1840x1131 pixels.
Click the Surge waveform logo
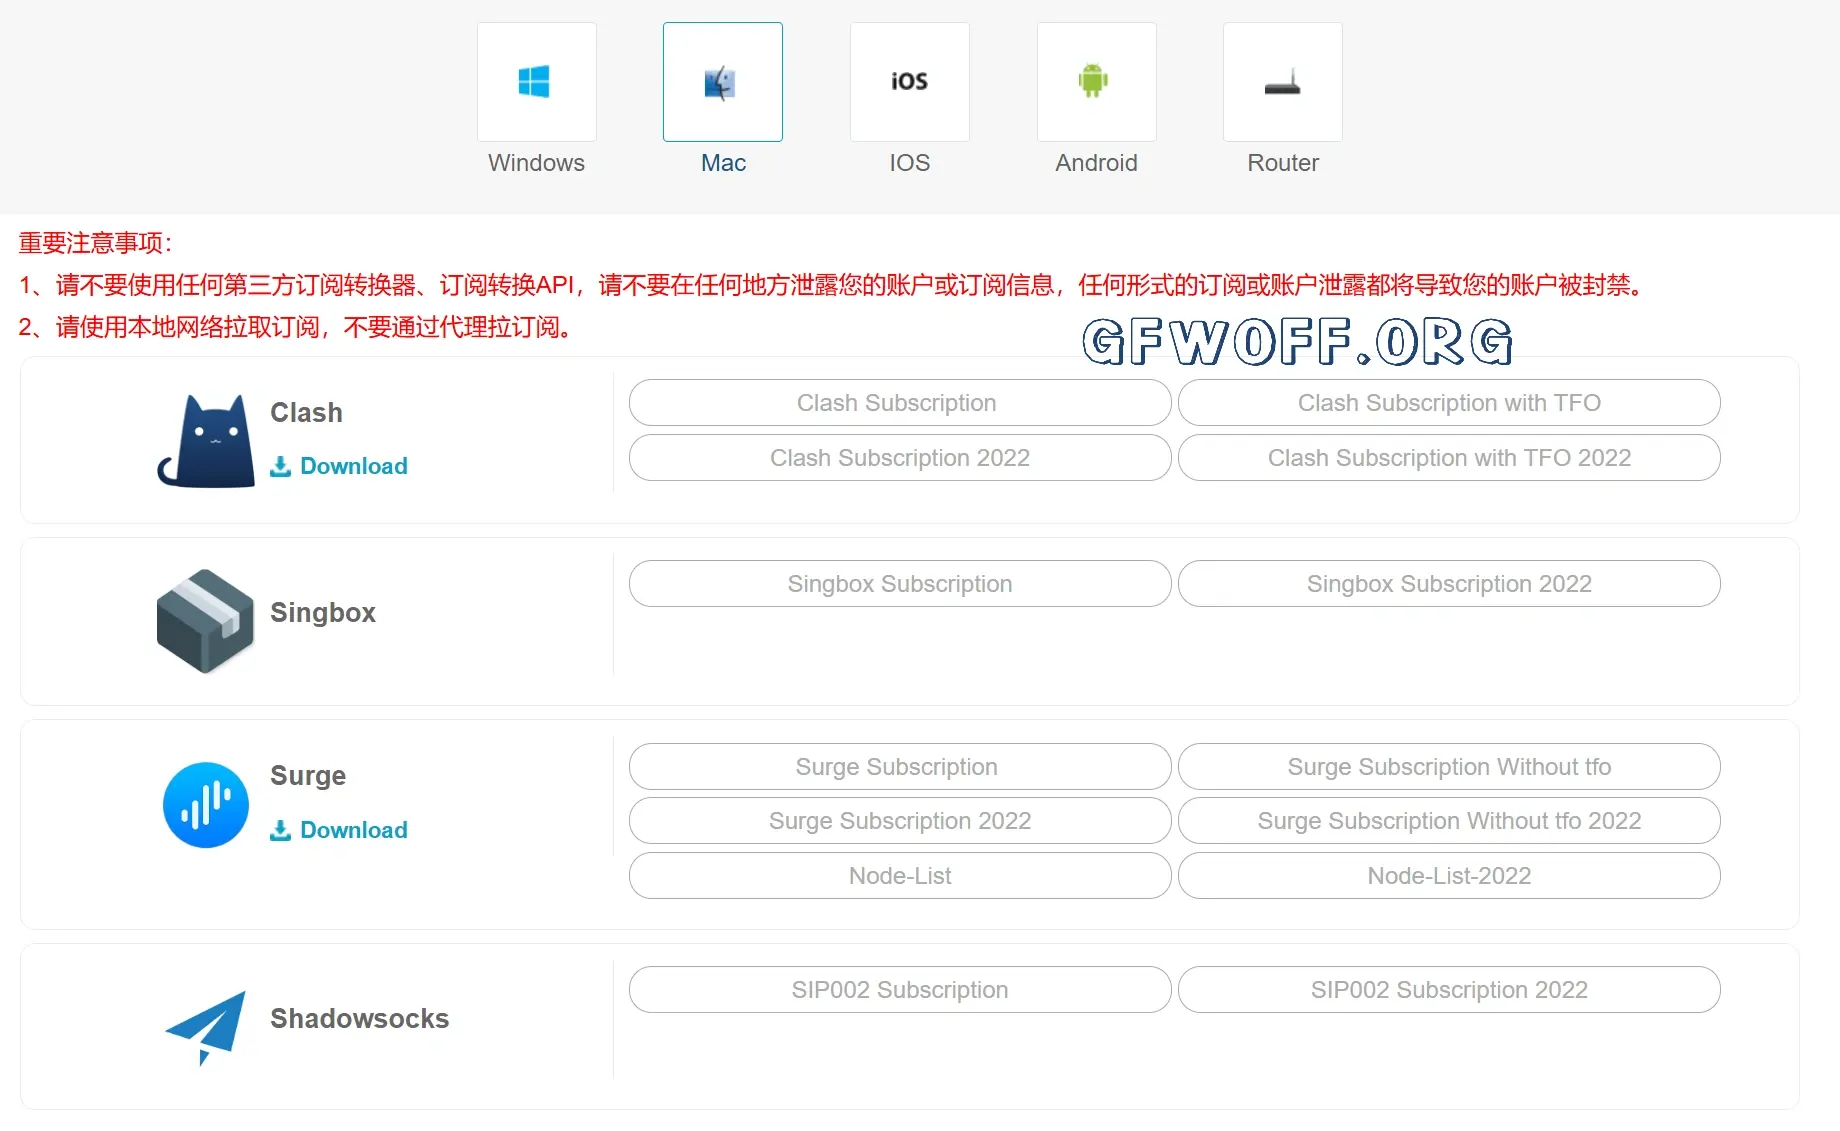pyautogui.click(x=206, y=805)
